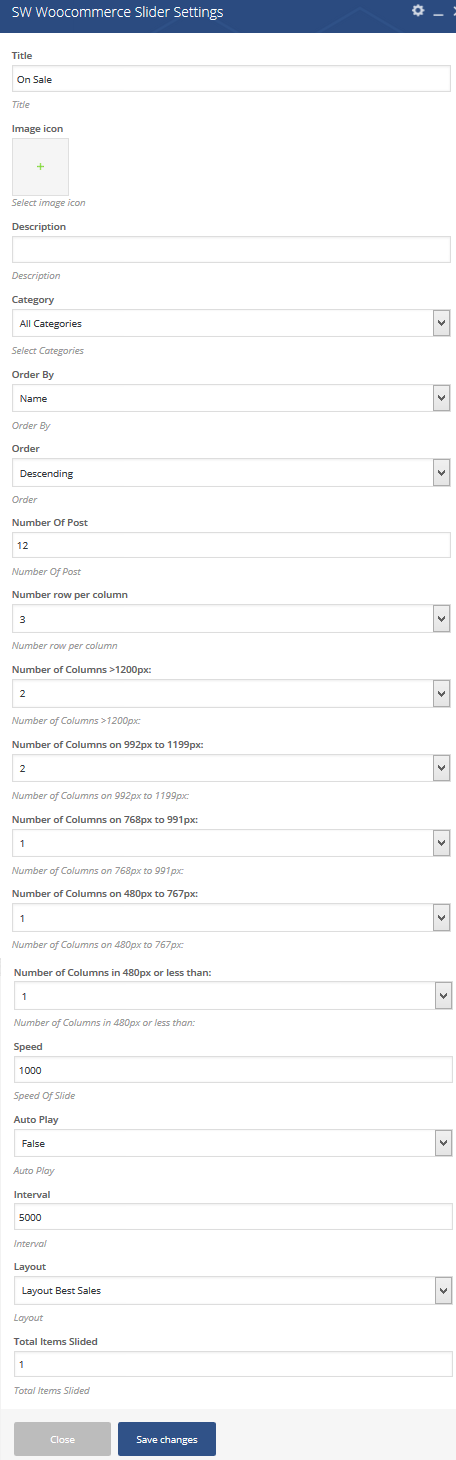Viewport: 456px width, 1460px height.
Task: Open the Order dropdown set to Descending
Action: [231, 472]
